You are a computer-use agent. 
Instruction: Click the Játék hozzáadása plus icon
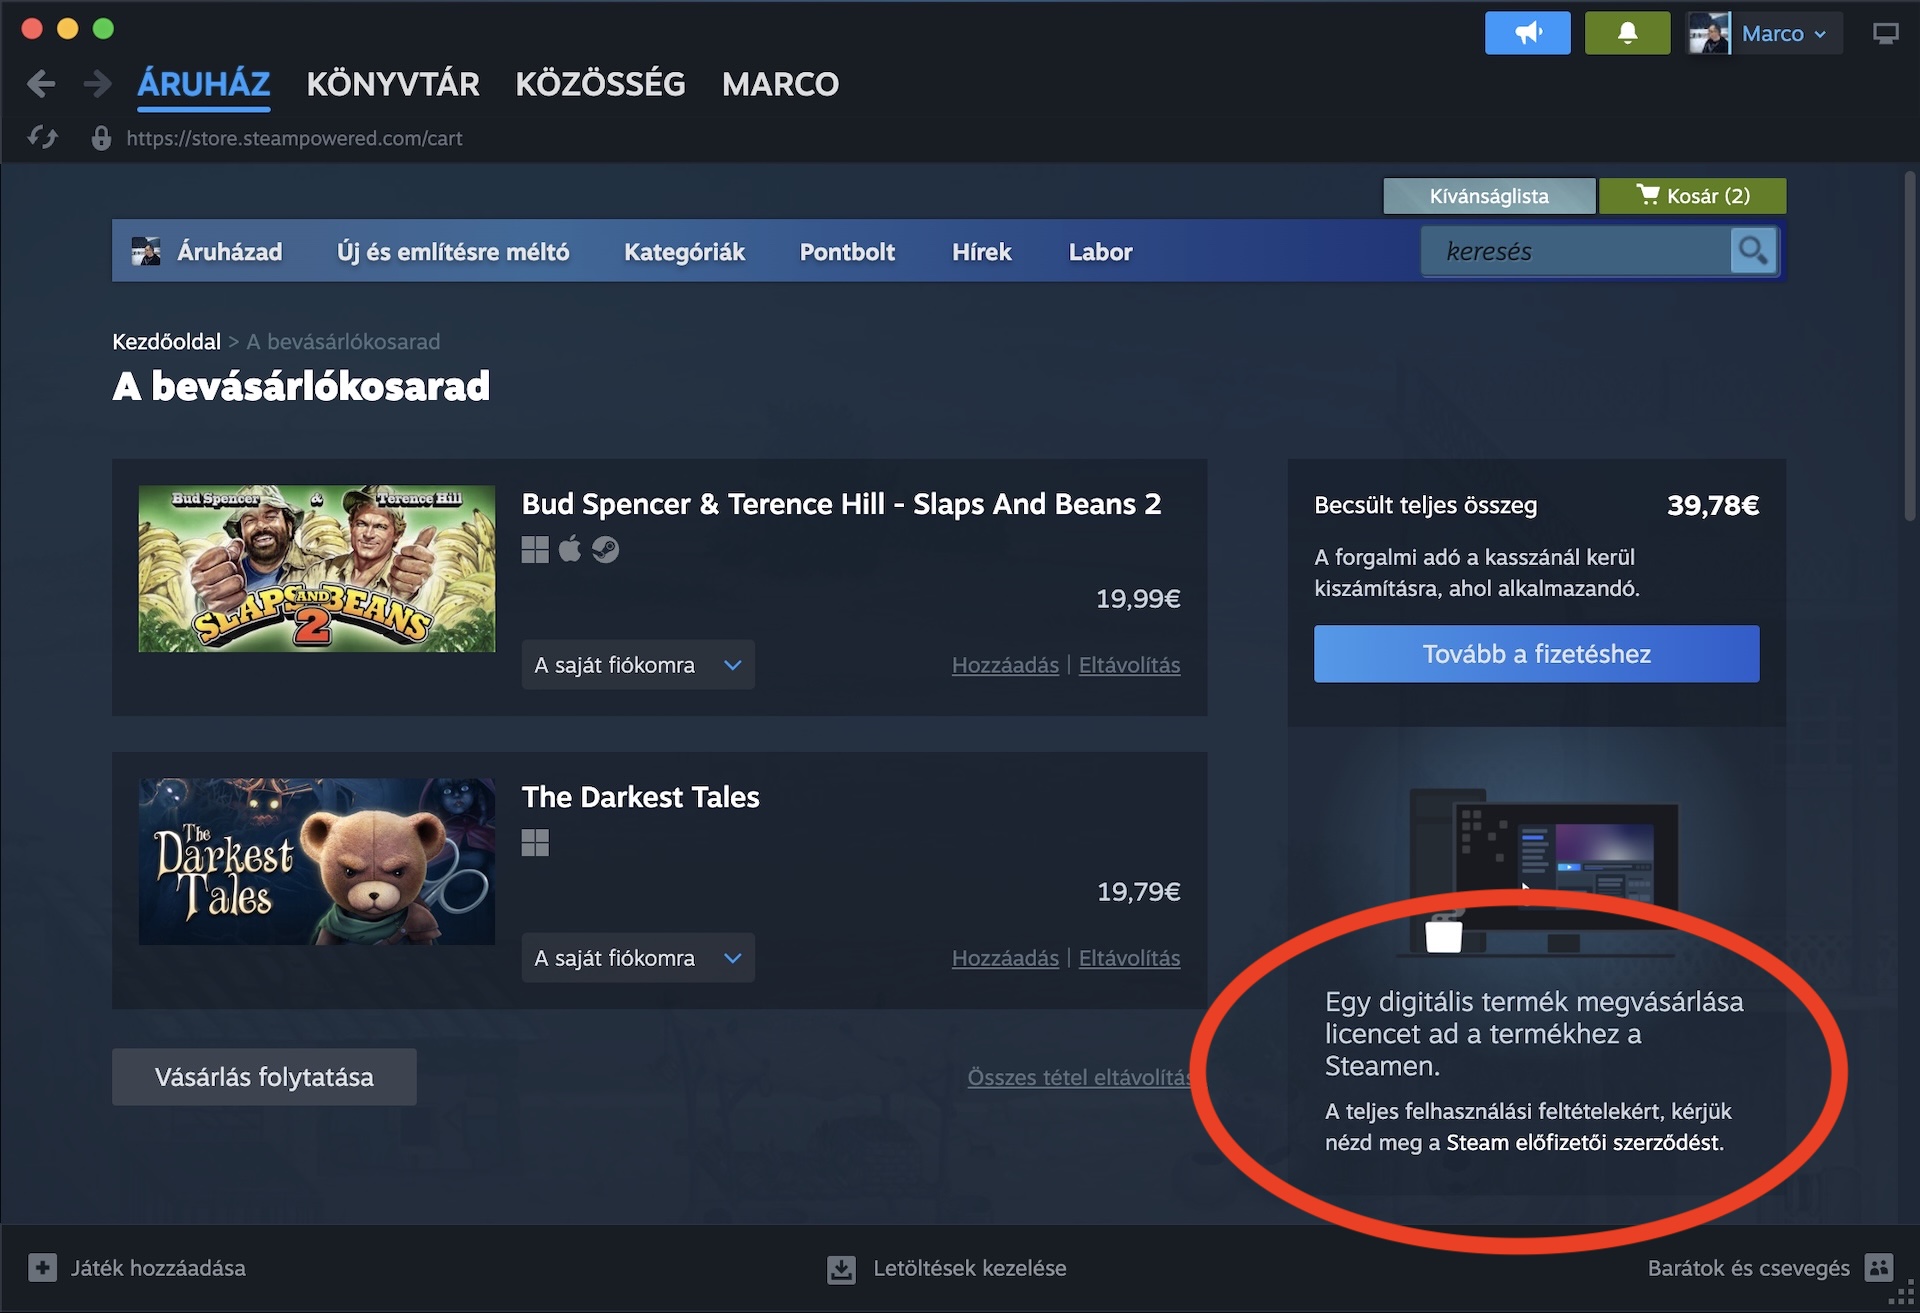click(42, 1268)
